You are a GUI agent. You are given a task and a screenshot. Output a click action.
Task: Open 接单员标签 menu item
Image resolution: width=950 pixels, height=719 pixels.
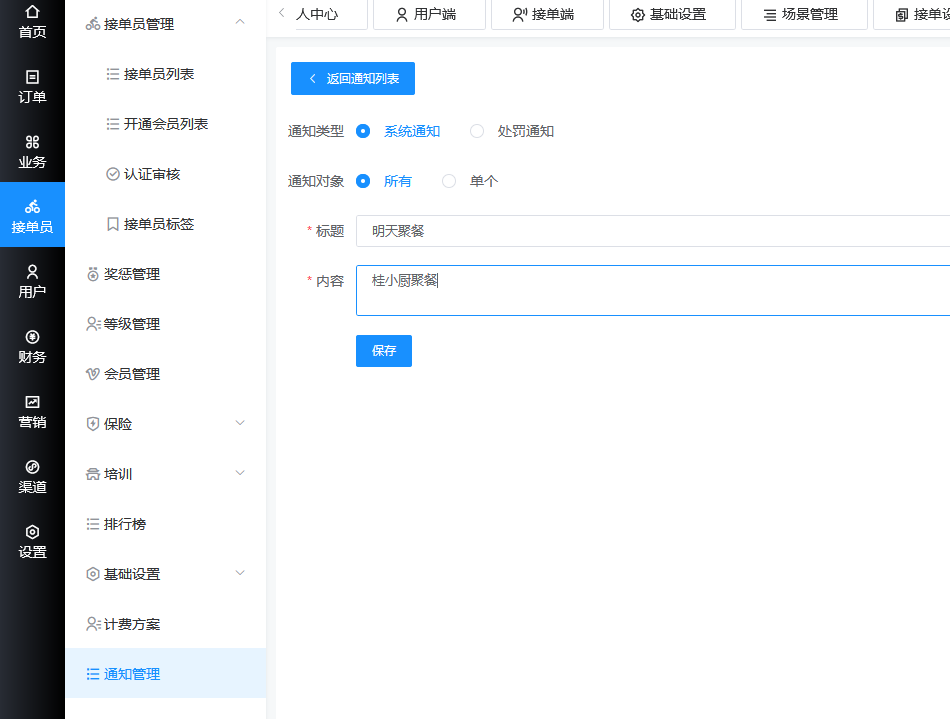tap(165, 224)
